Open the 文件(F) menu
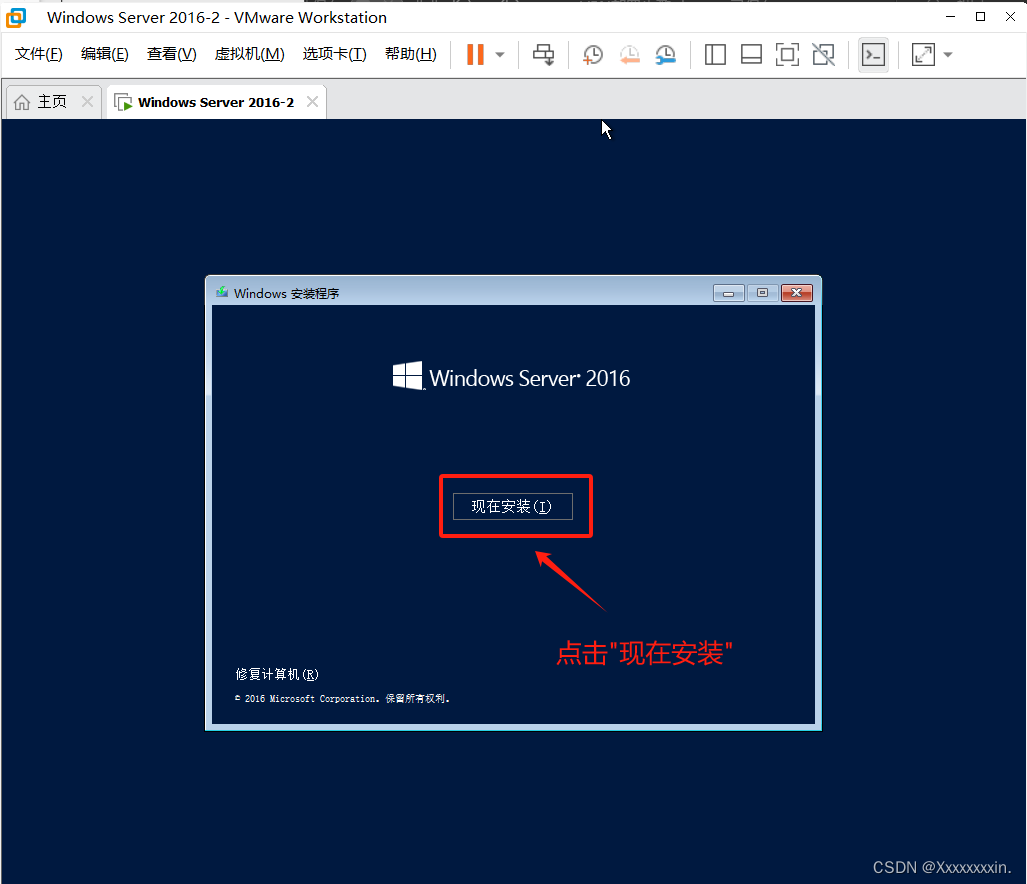Viewport: 1027px width, 884px height. coord(39,54)
